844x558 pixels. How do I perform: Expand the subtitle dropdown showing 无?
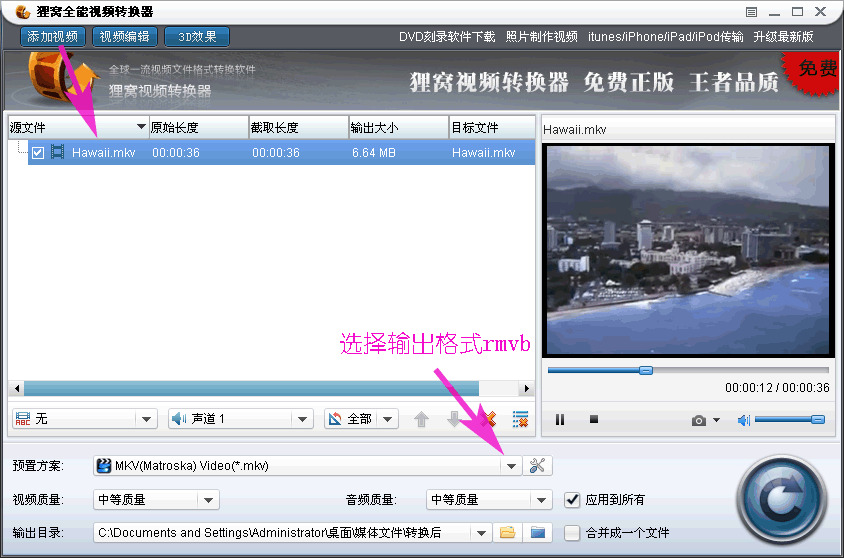point(146,419)
